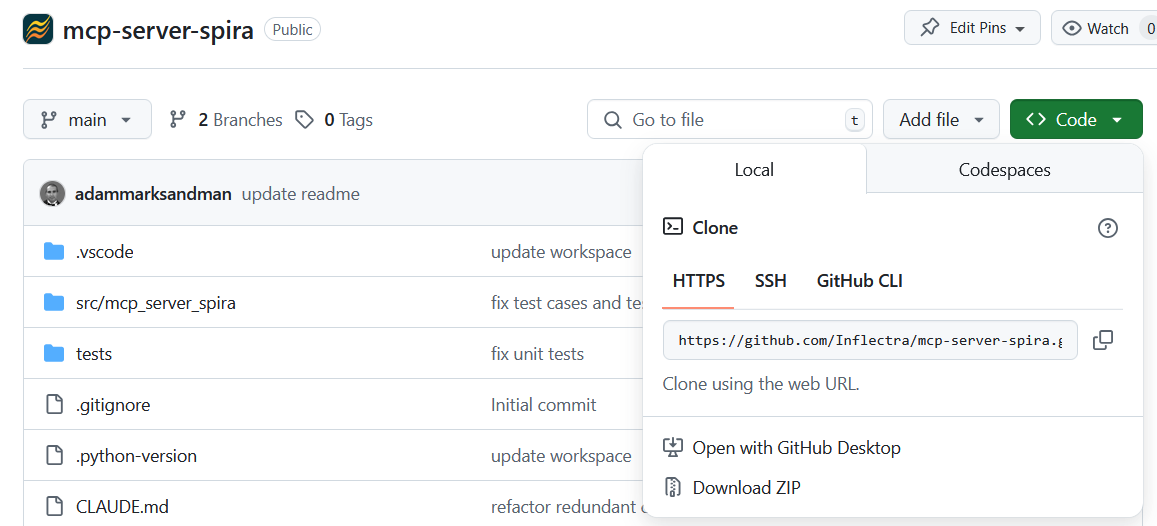Screen dimensions: 1157x526
Task: Click Download ZIP
Action: pos(745,488)
